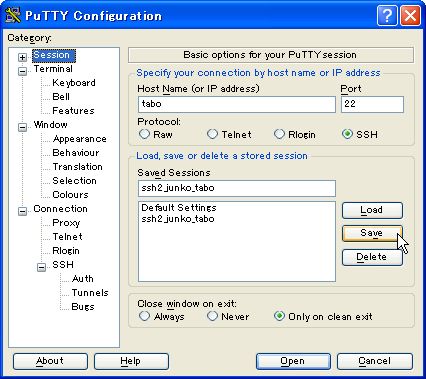The height and width of the screenshot is (379, 426).
Task: Open the Selection settings category
Action: pos(74,181)
